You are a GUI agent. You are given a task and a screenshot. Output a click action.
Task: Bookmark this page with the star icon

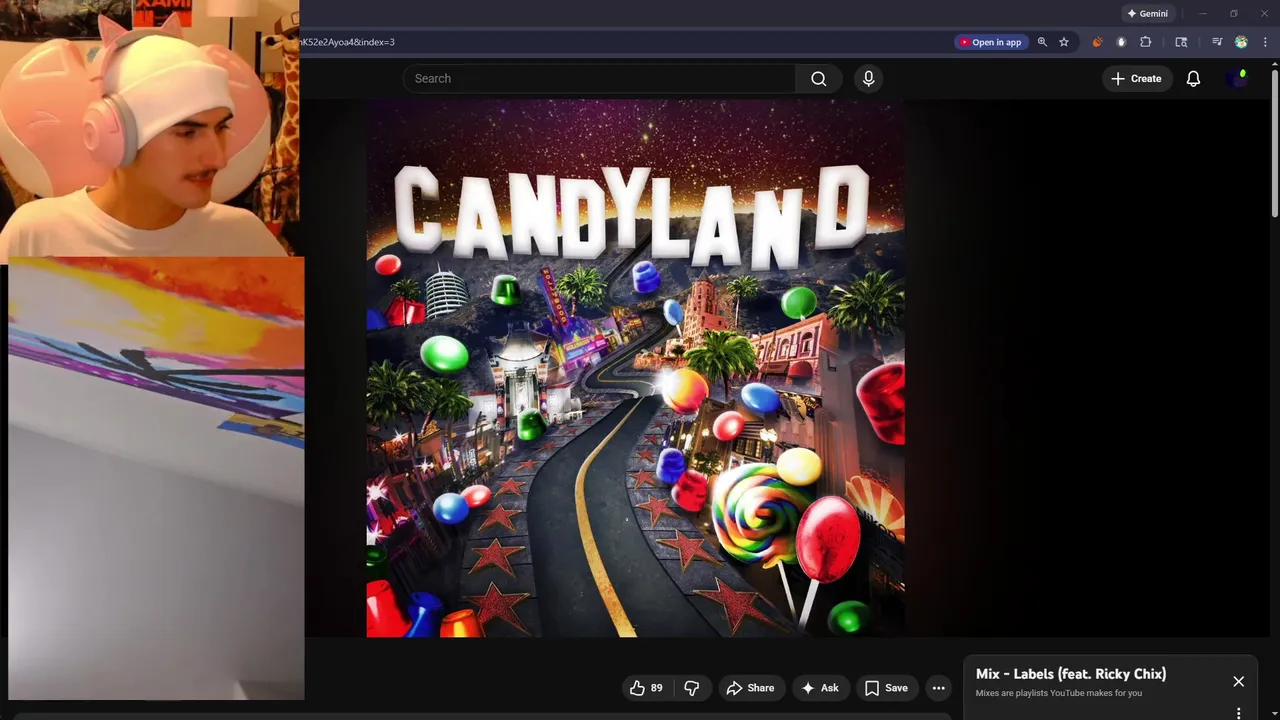(1064, 42)
